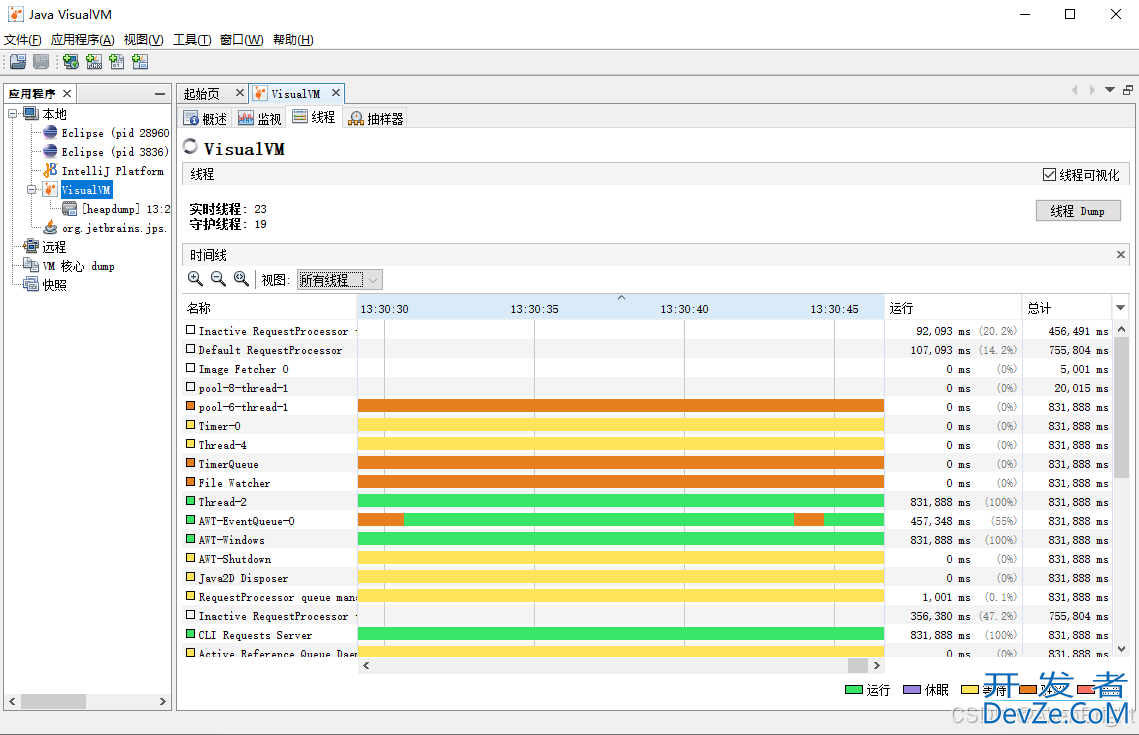
Task: Open the 窗口(W) menu
Action: [242, 39]
